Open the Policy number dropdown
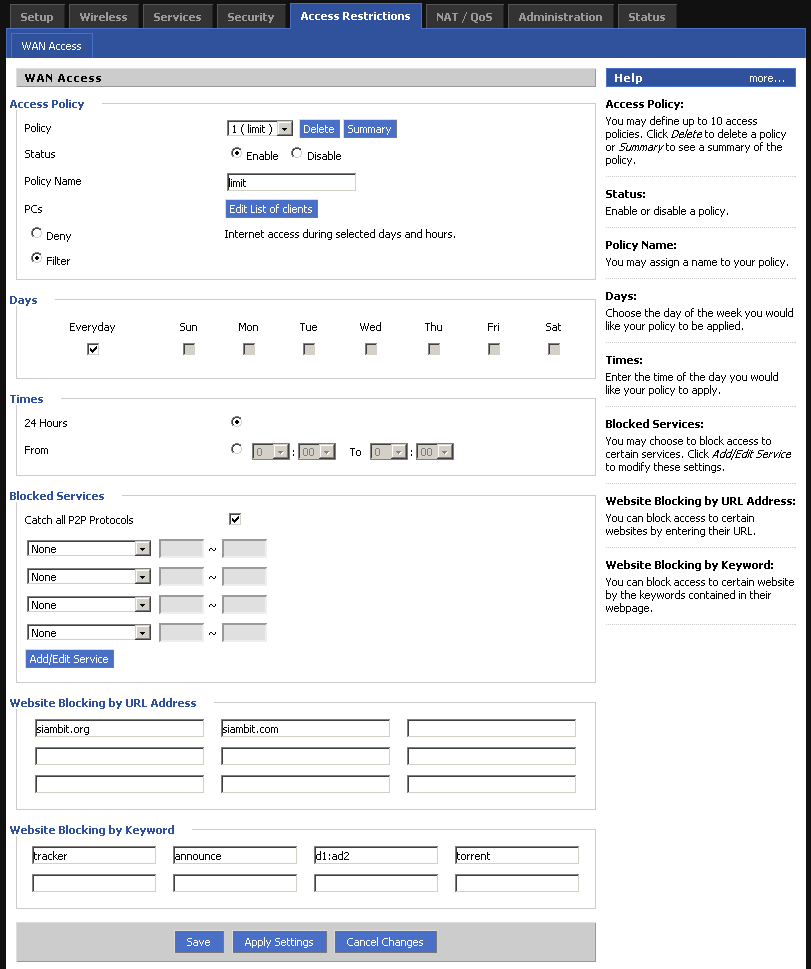811x969 pixels. (260, 129)
